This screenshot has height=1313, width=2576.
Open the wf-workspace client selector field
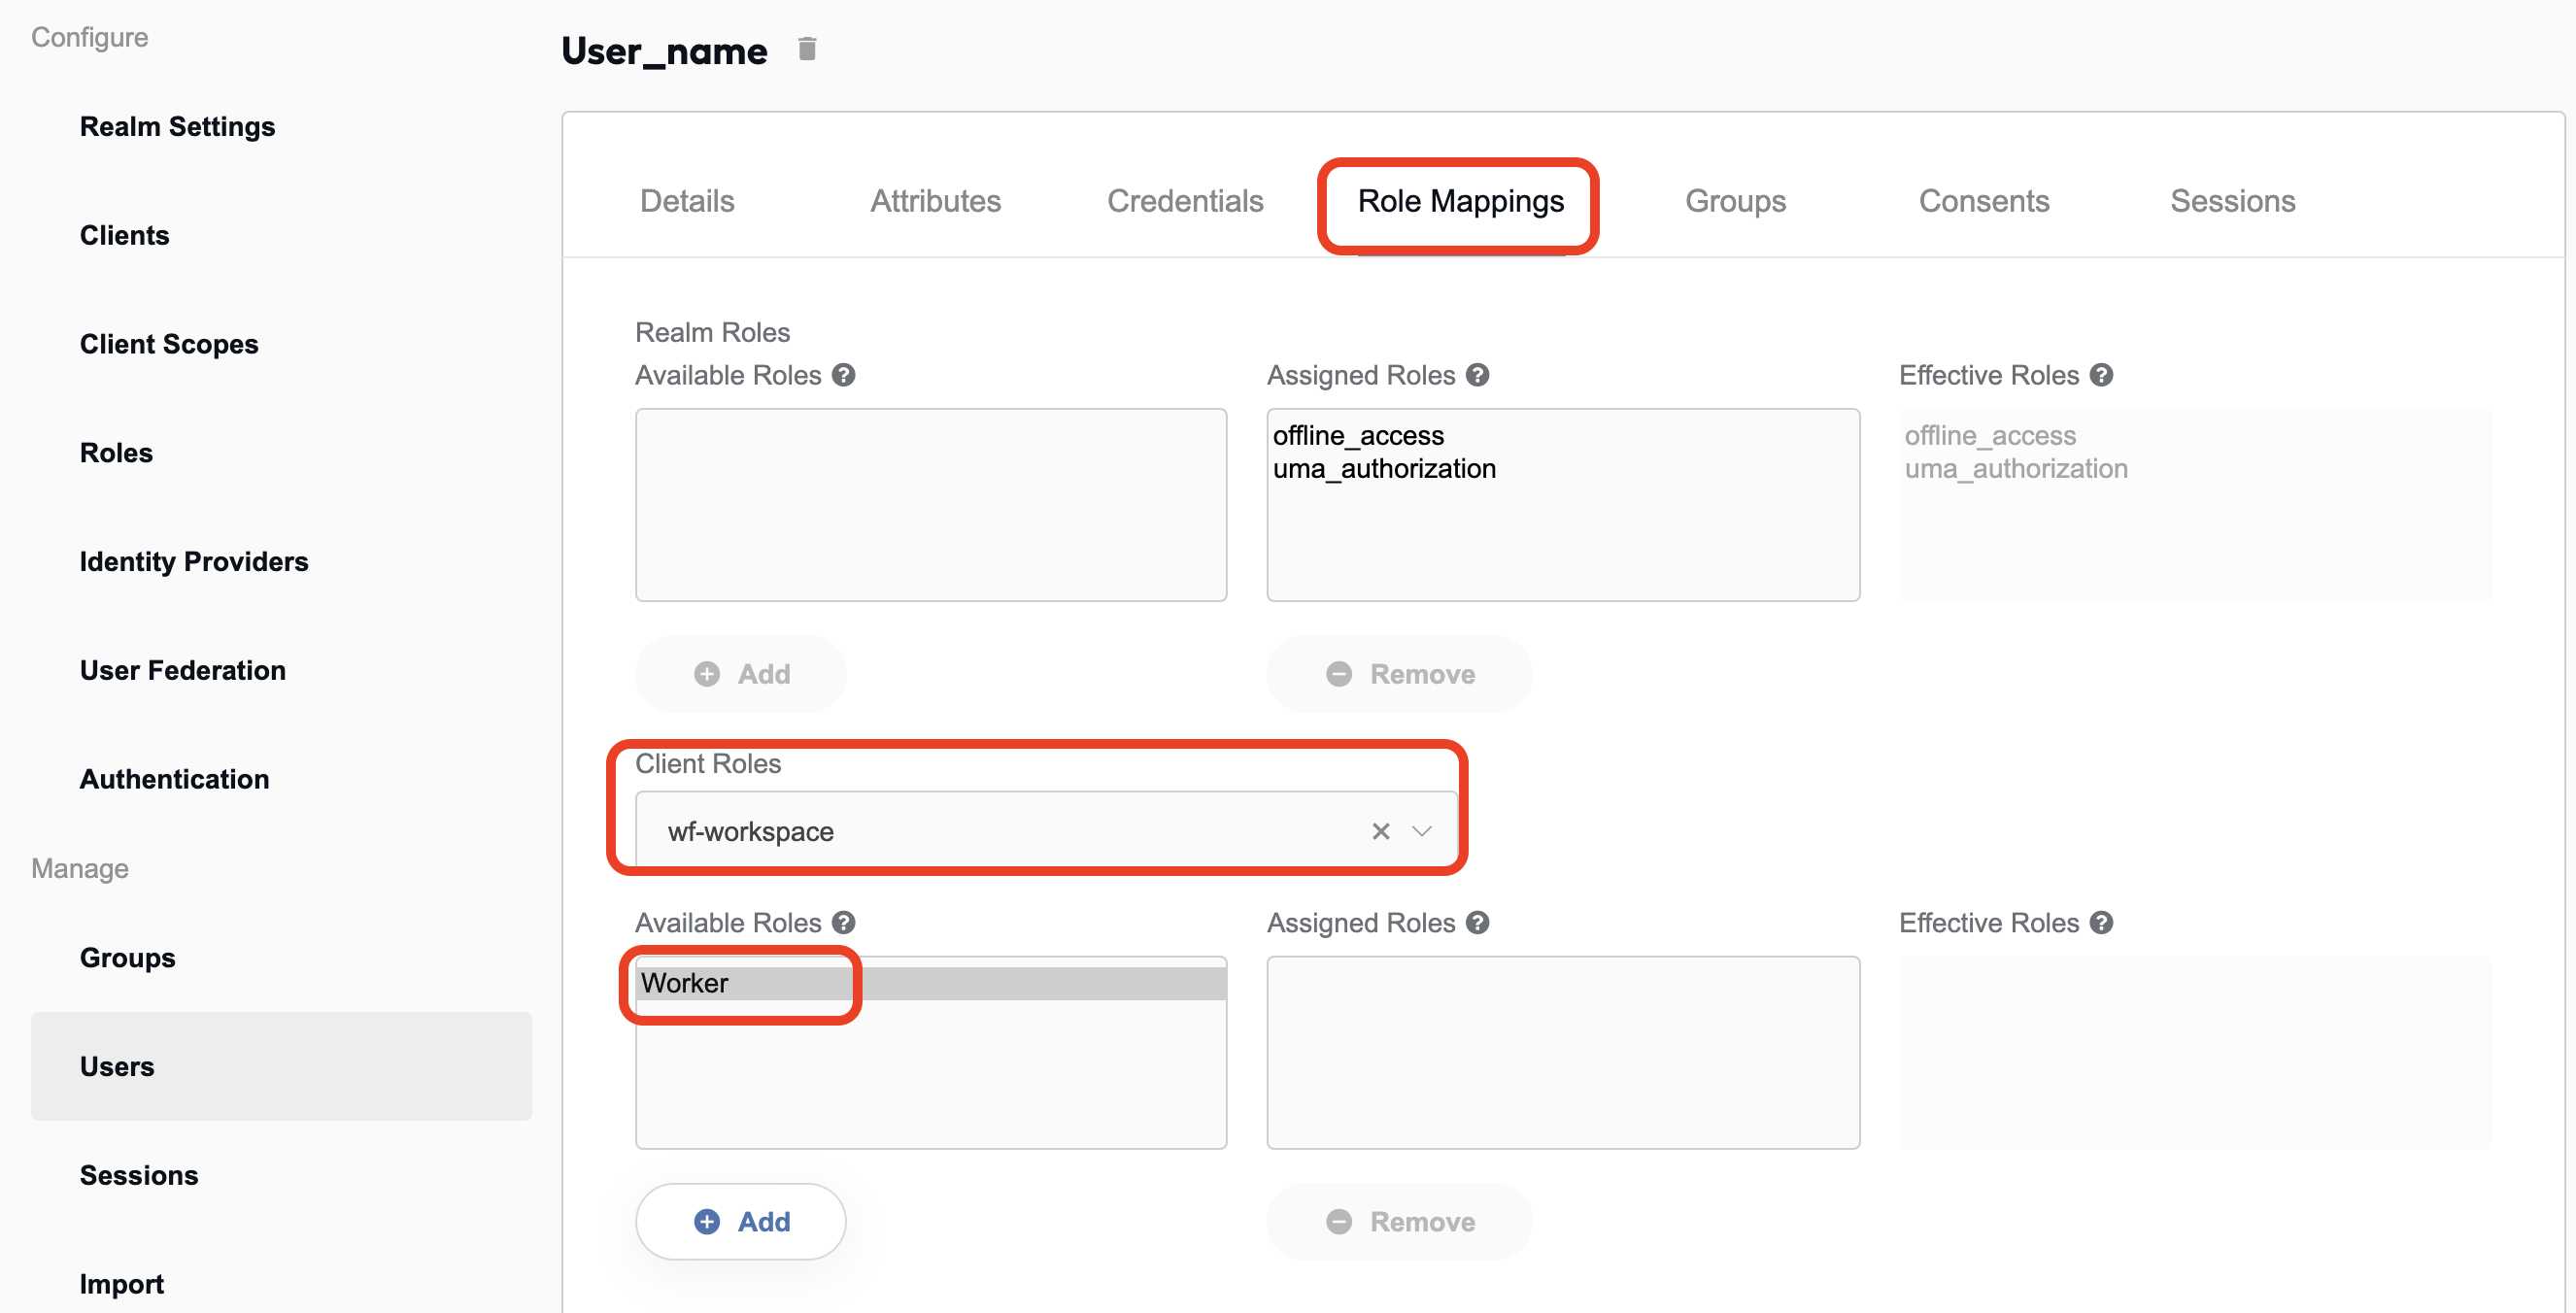click(1046, 830)
